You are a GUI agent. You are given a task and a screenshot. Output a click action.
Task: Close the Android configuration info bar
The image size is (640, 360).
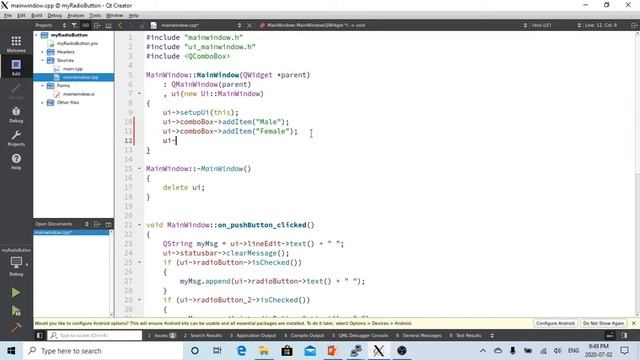[633, 323]
